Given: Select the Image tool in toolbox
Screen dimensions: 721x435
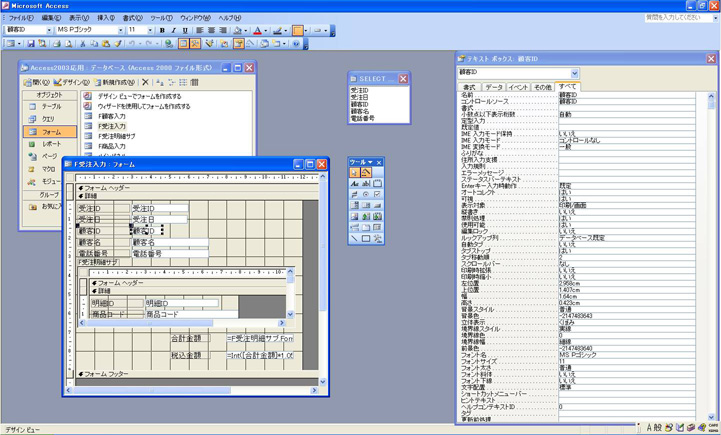Looking at the screenshot, I should (x=355, y=216).
